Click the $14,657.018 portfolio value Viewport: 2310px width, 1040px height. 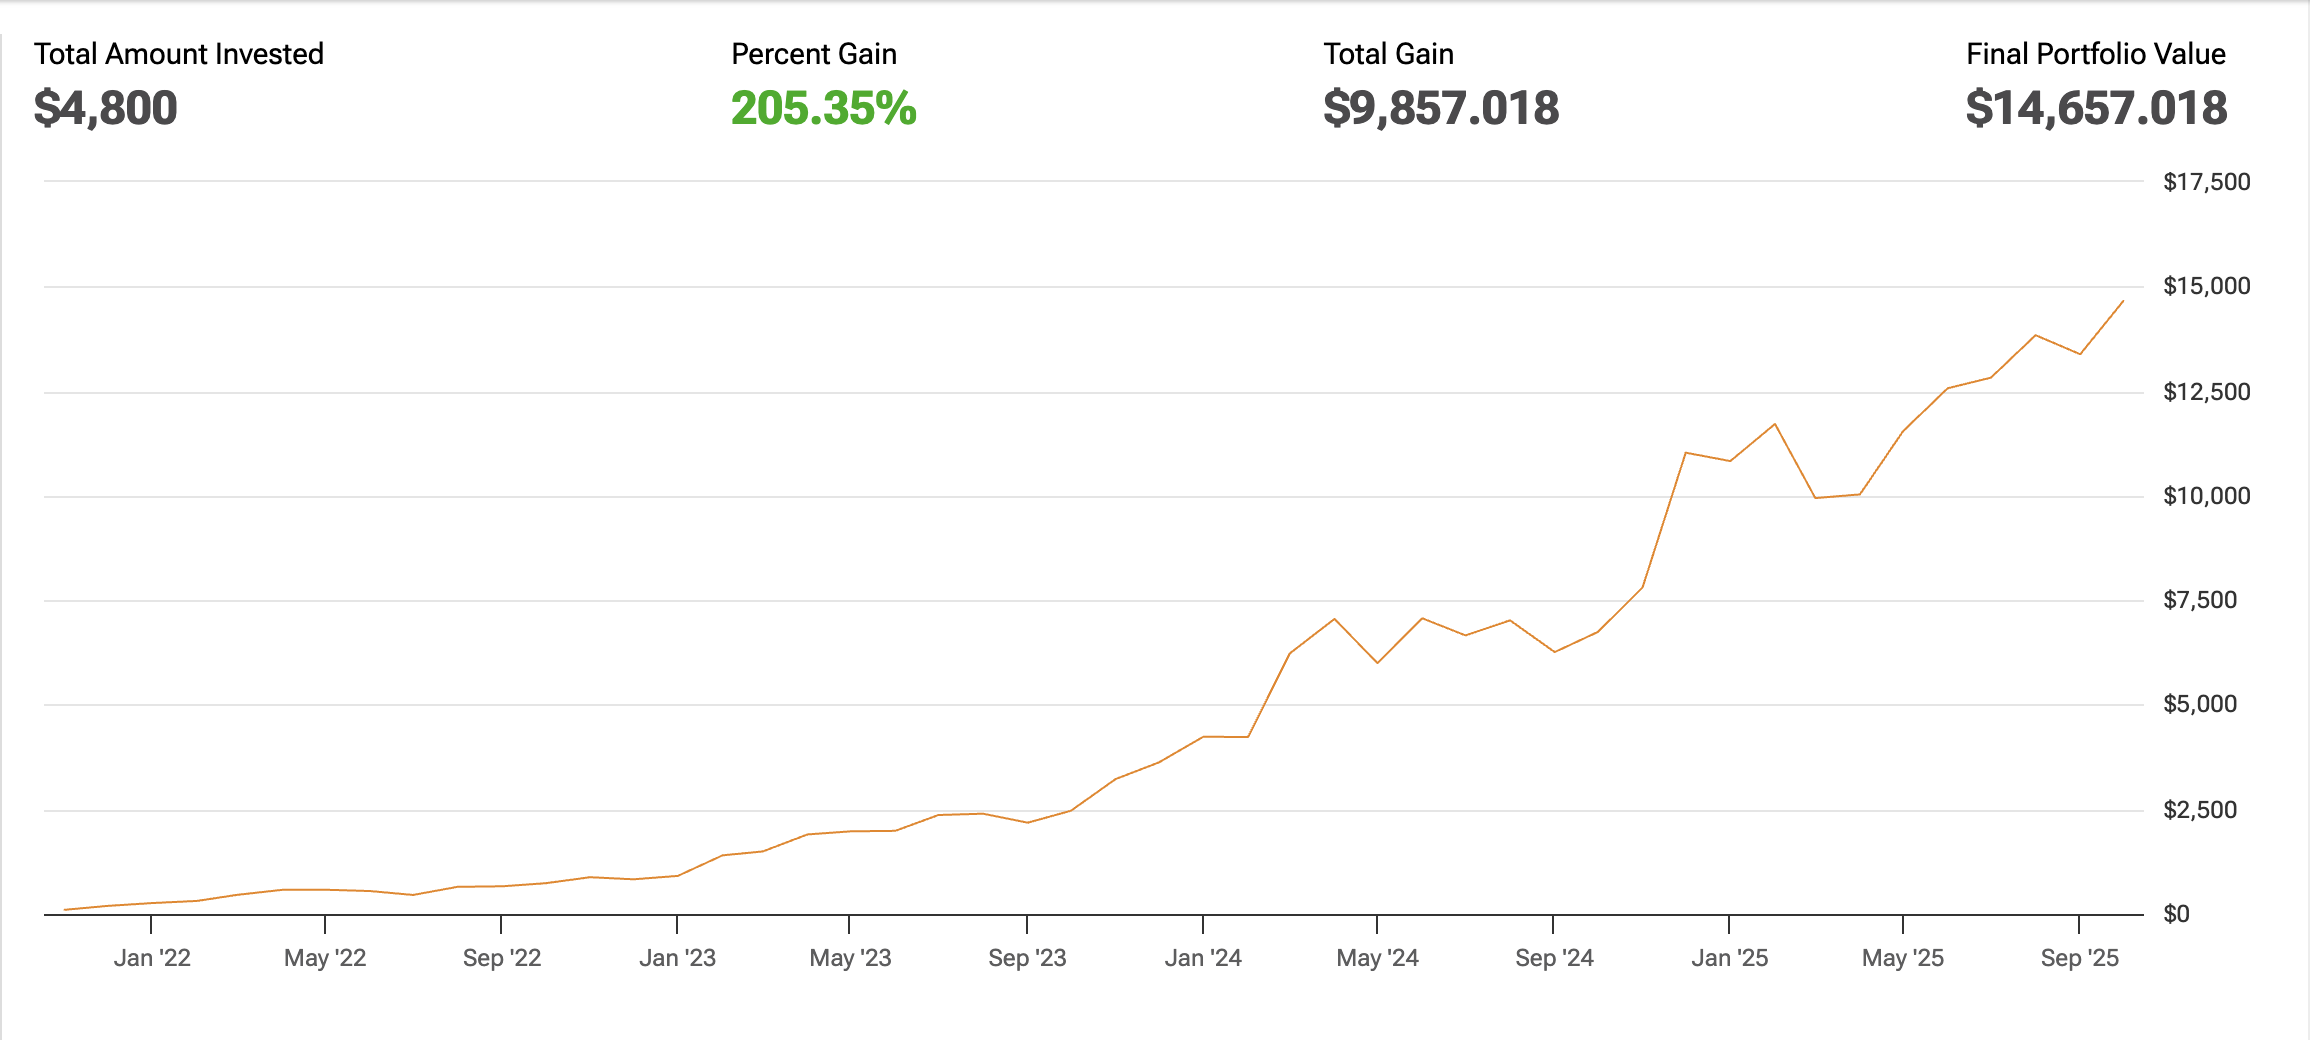[2096, 108]
